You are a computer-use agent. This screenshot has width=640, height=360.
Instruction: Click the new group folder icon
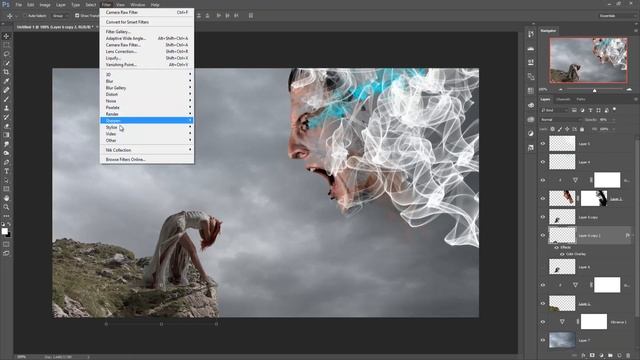tap(610, 356)
